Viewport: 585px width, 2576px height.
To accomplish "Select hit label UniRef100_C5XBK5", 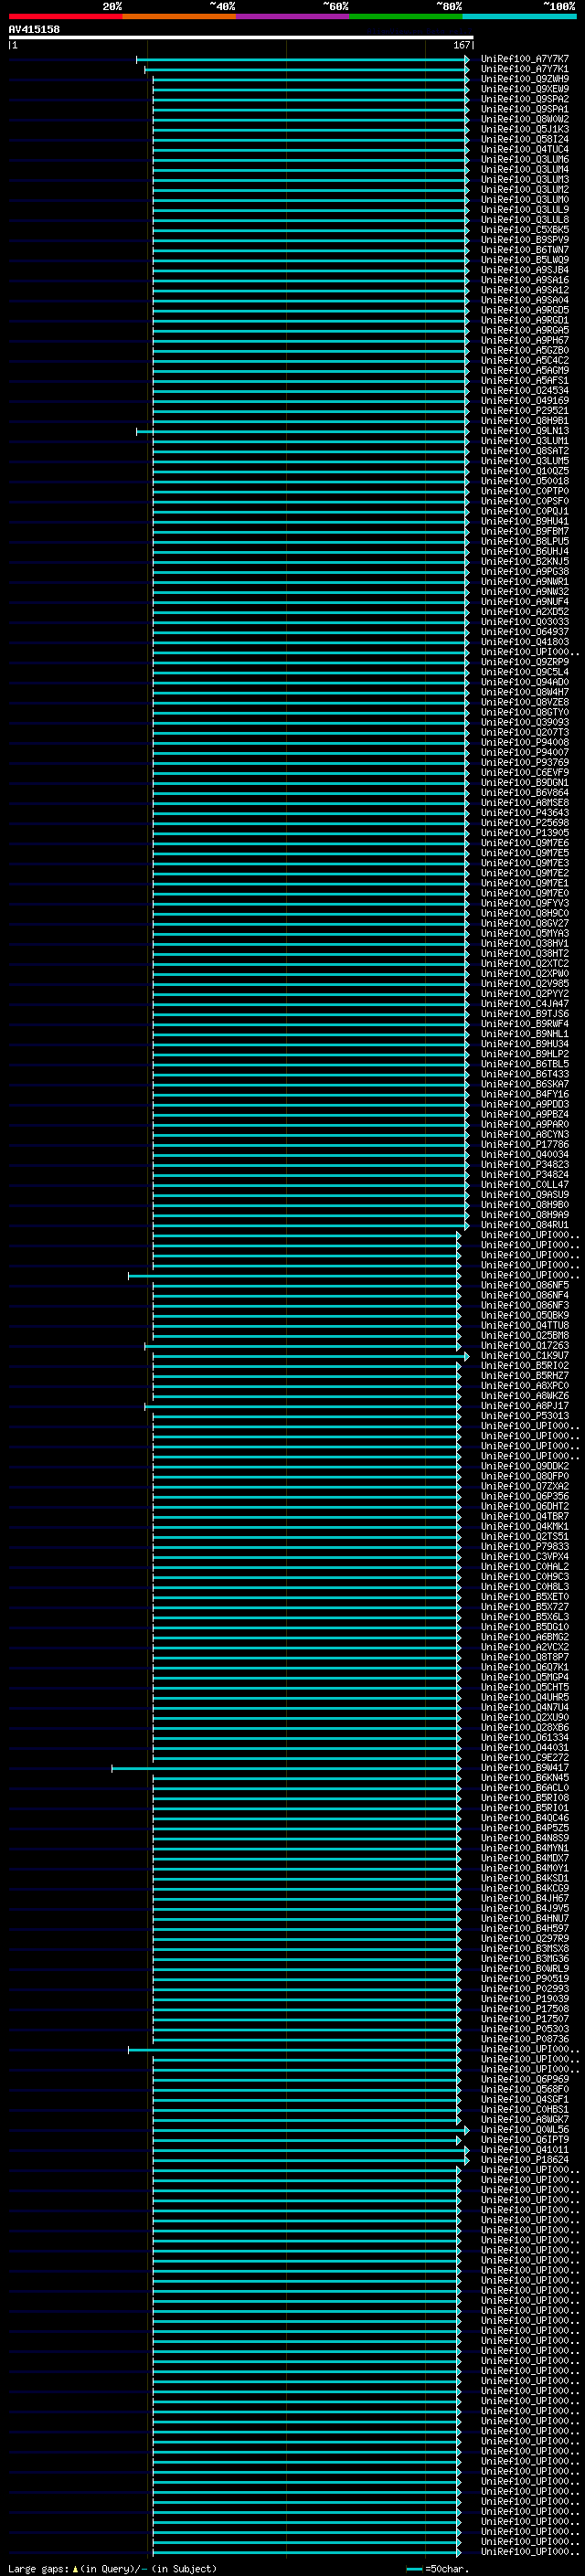I will (x=525, y=230).
